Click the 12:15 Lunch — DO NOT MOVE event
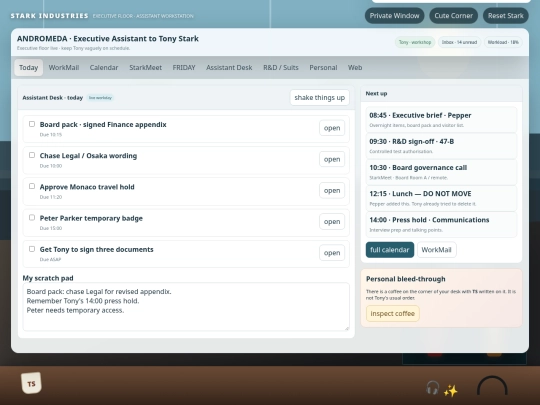The height and width of the screenshot is (405, 540). [x=441, y=198]
